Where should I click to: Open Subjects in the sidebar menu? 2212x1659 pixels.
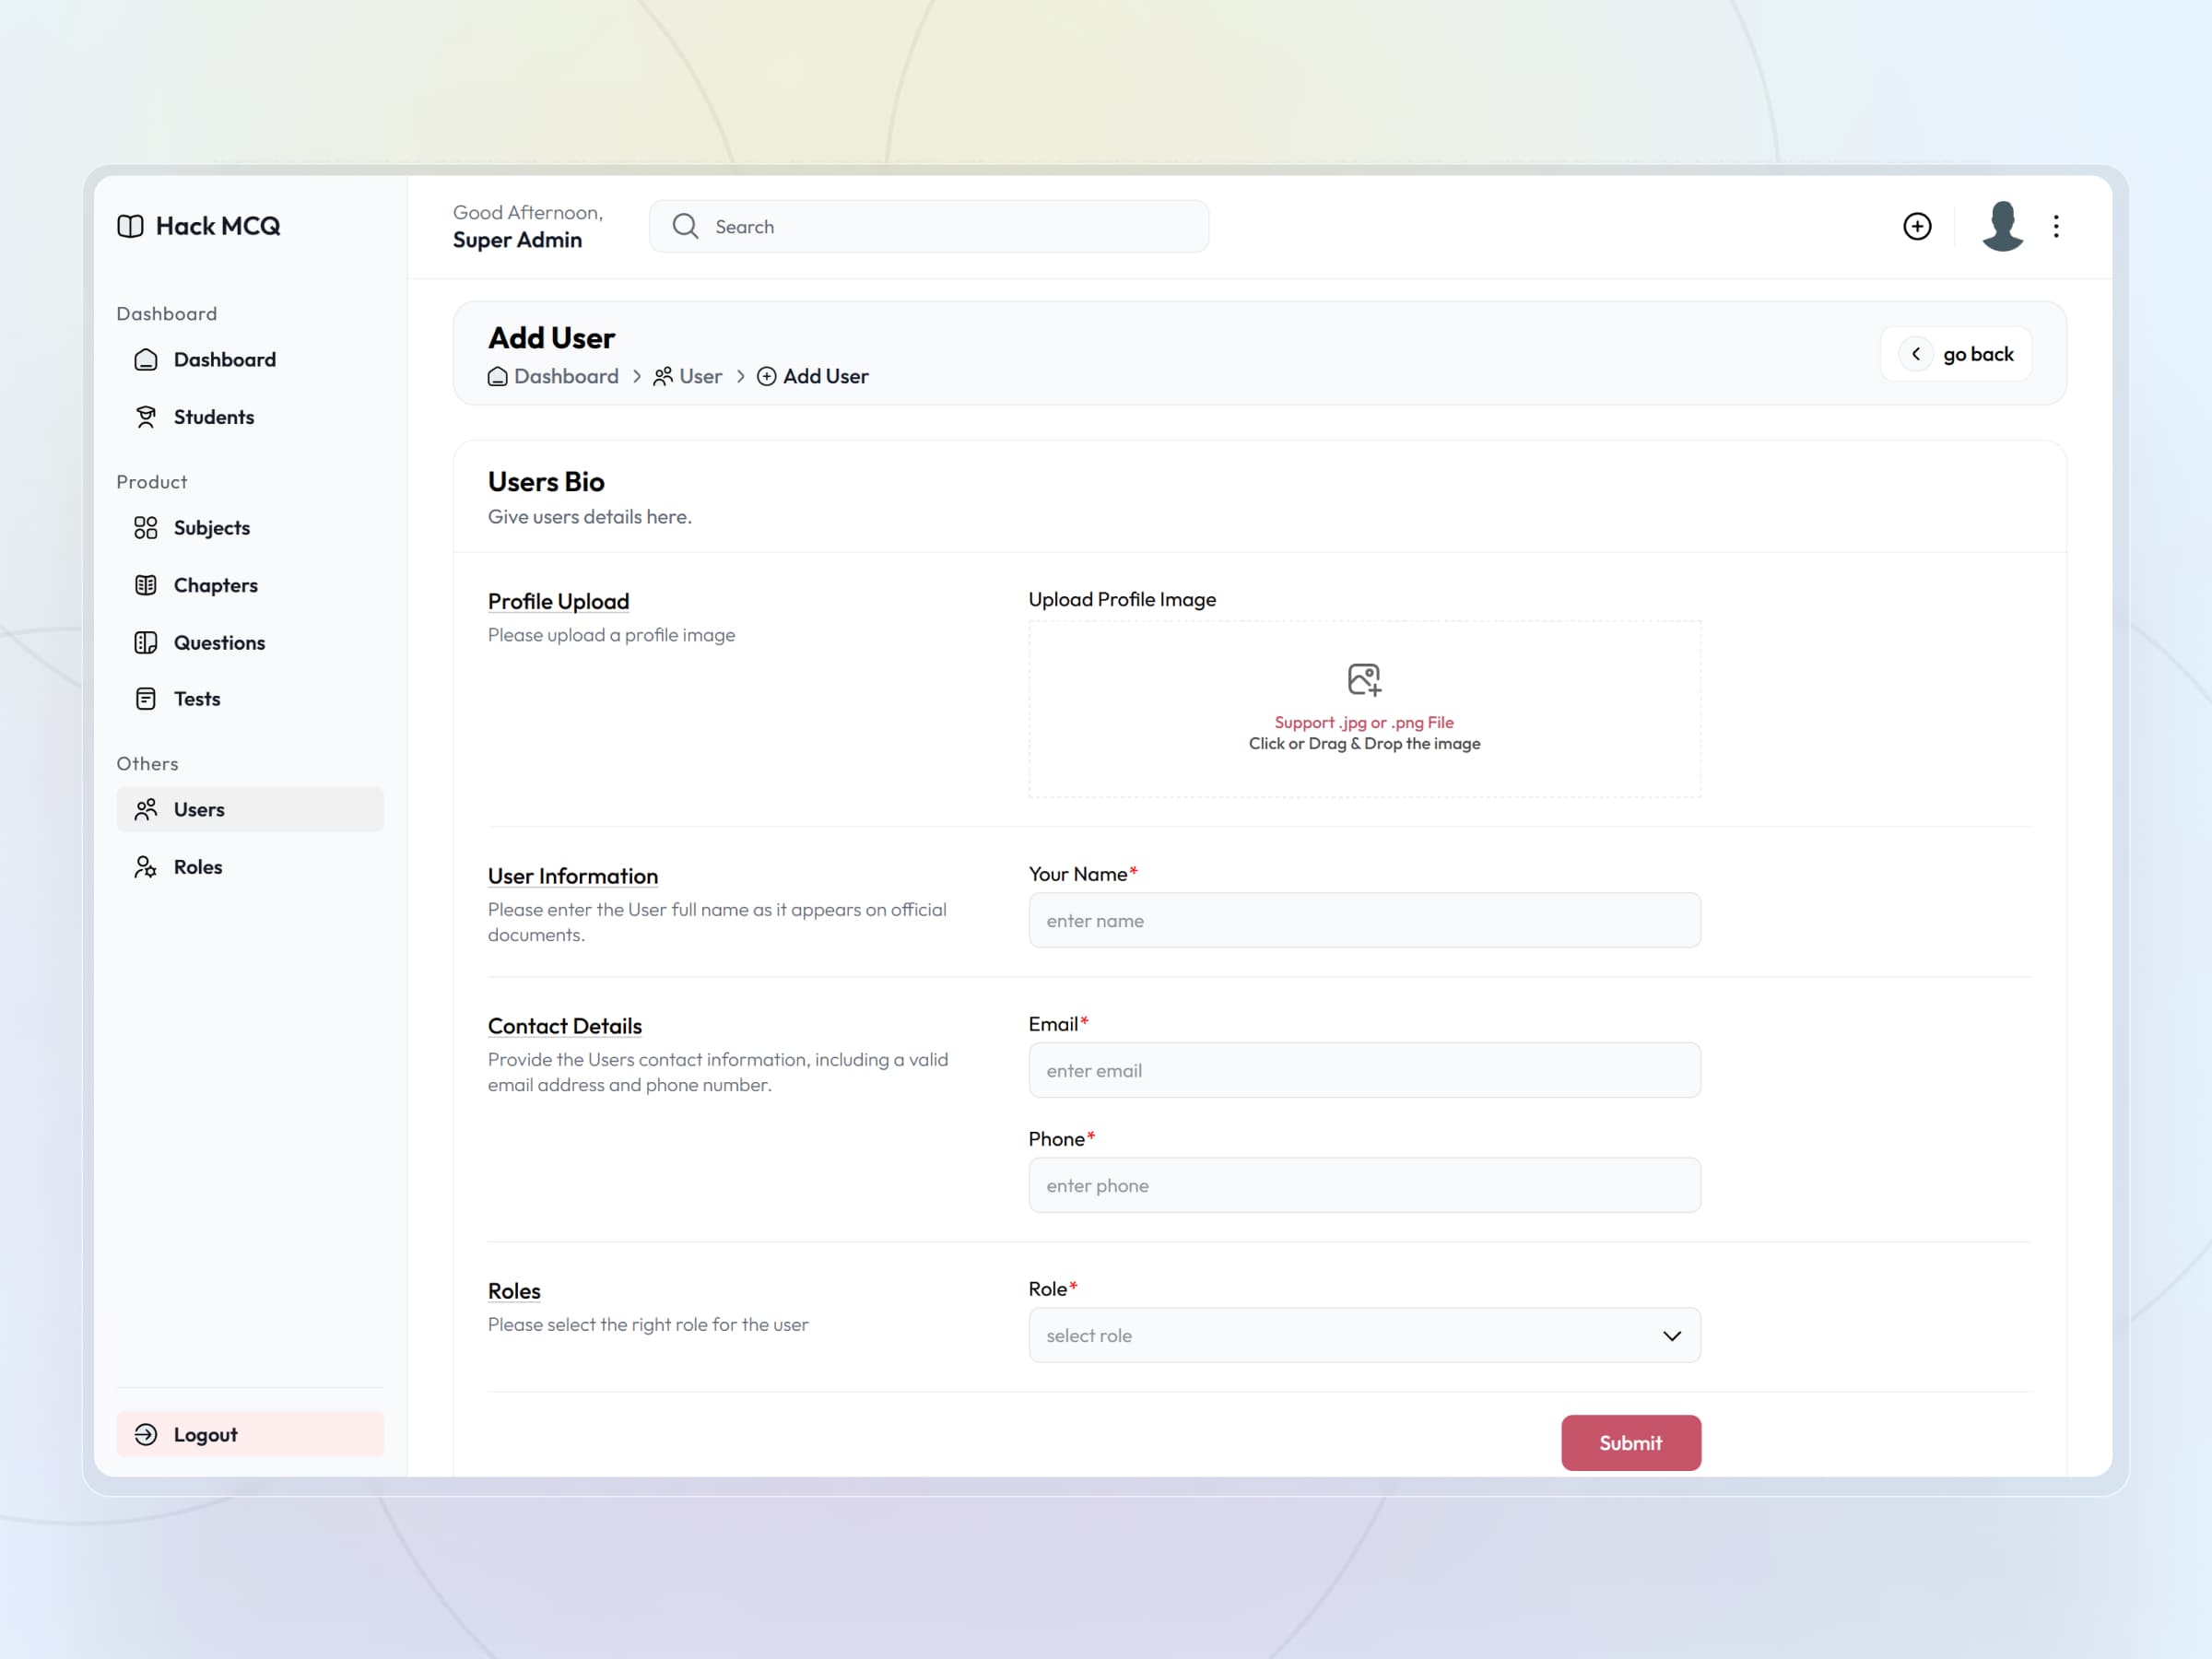pyautogui.click(x=250, y=528)
